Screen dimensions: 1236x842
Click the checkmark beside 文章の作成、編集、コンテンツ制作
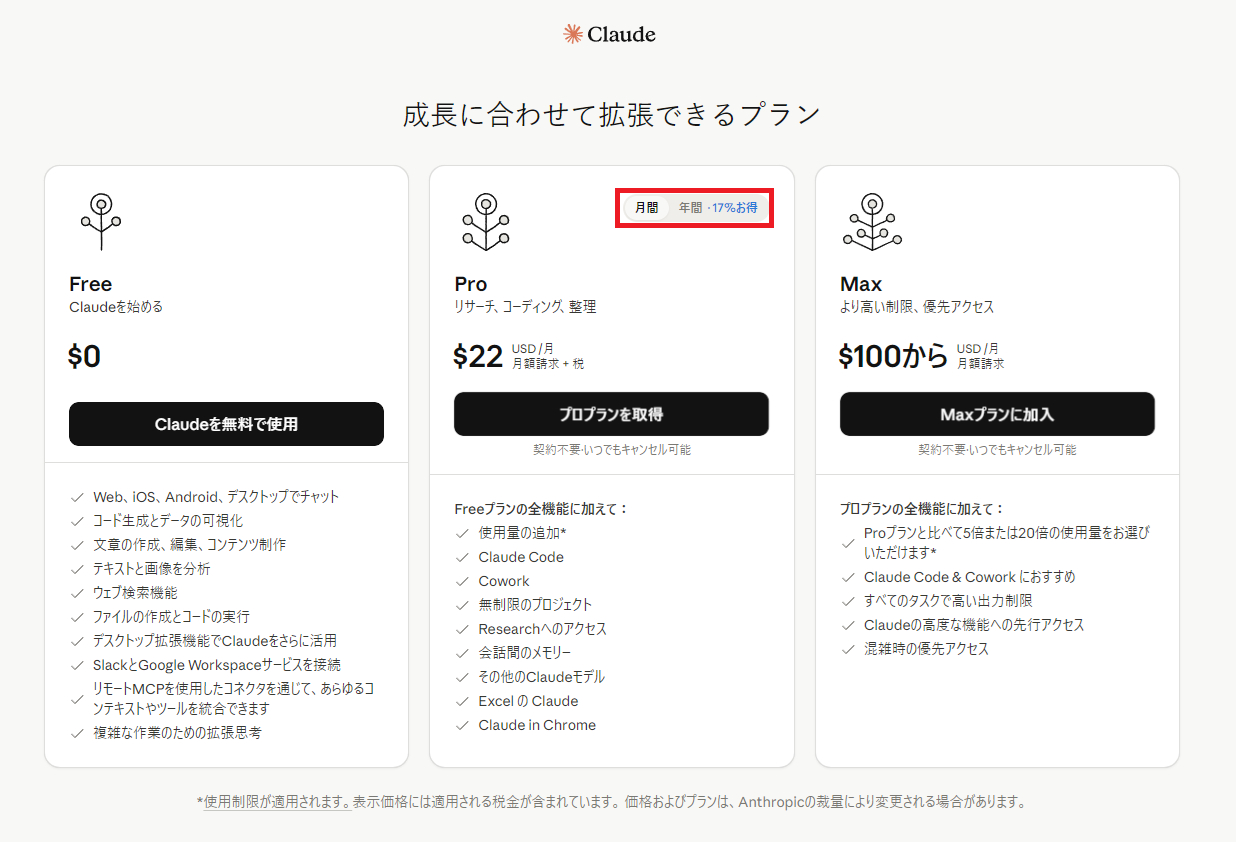point(77,545)
